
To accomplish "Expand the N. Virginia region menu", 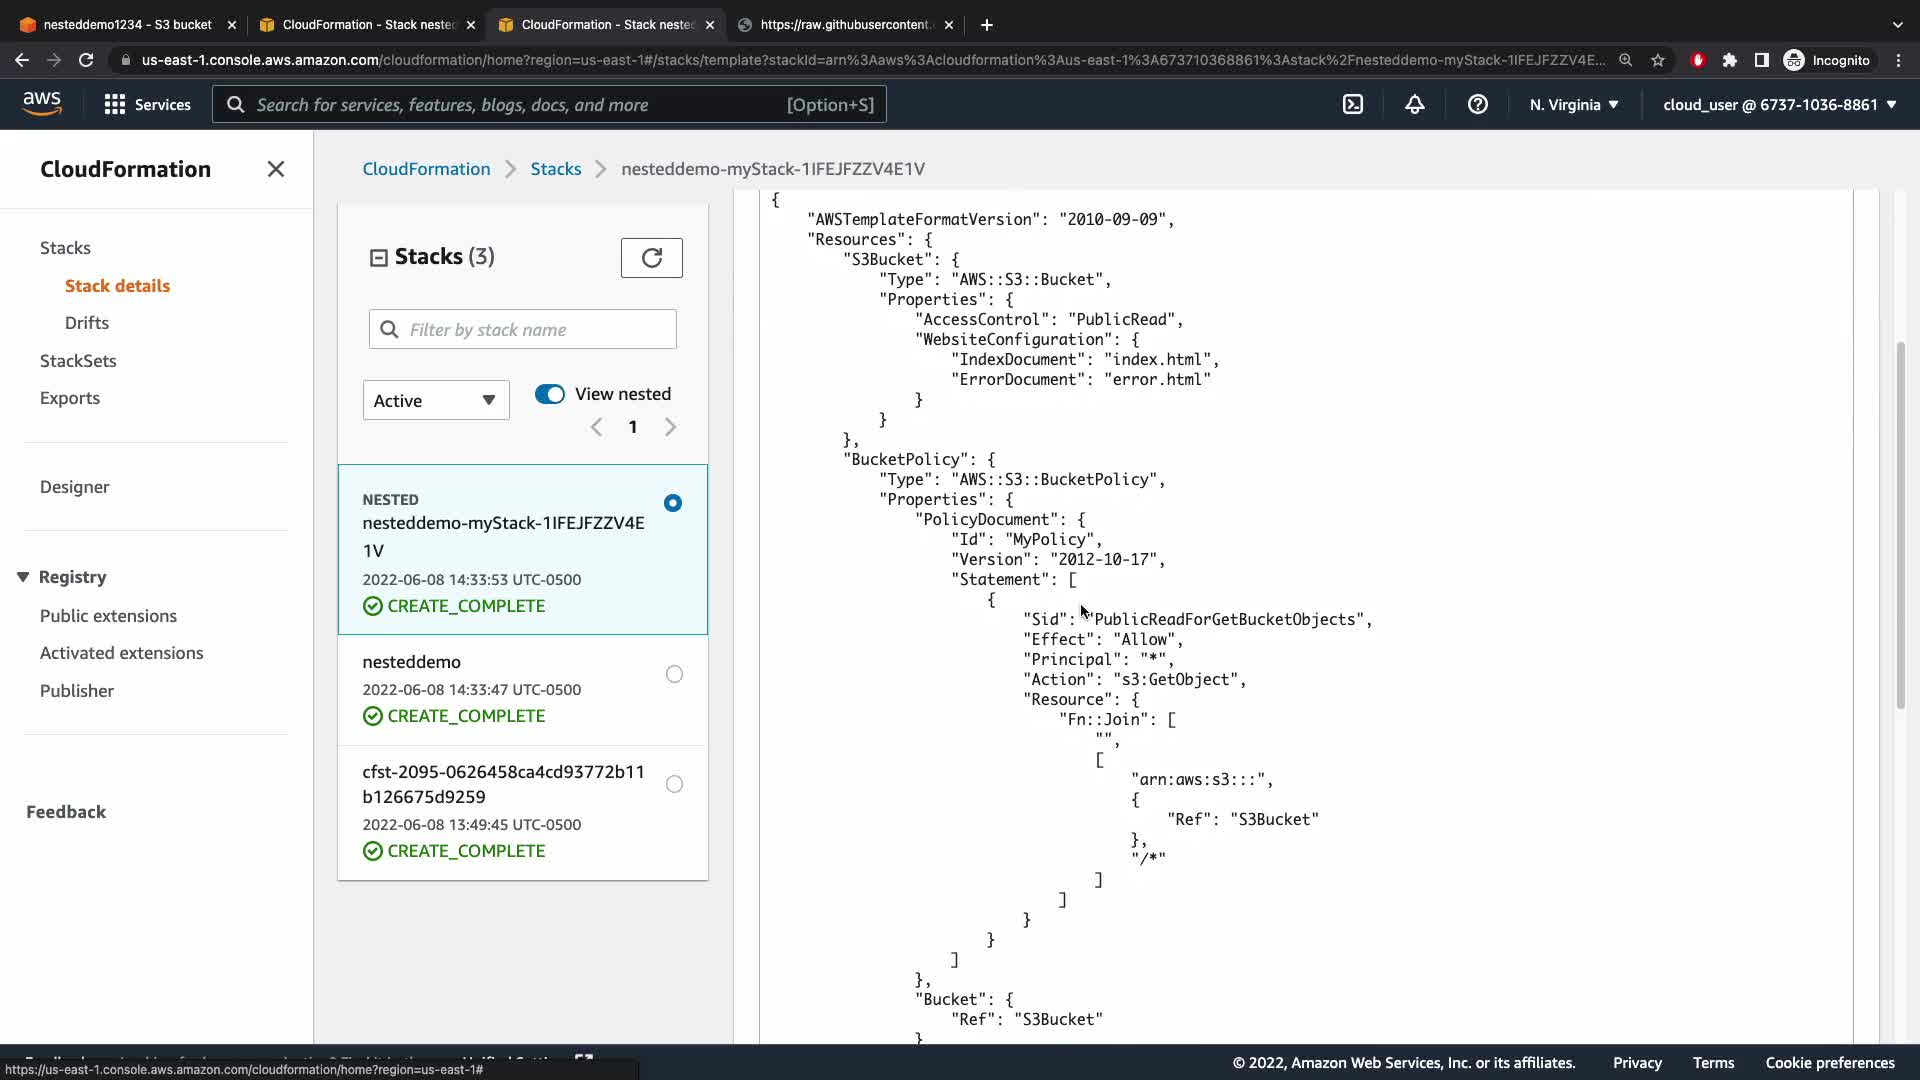I will (x=1573, y=104).
